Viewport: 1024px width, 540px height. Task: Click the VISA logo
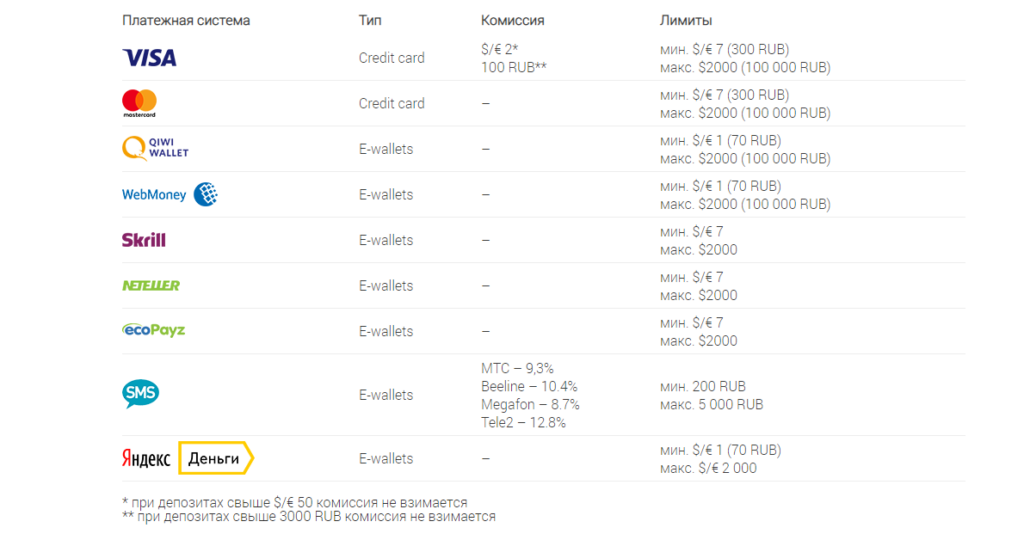point(149,58)
